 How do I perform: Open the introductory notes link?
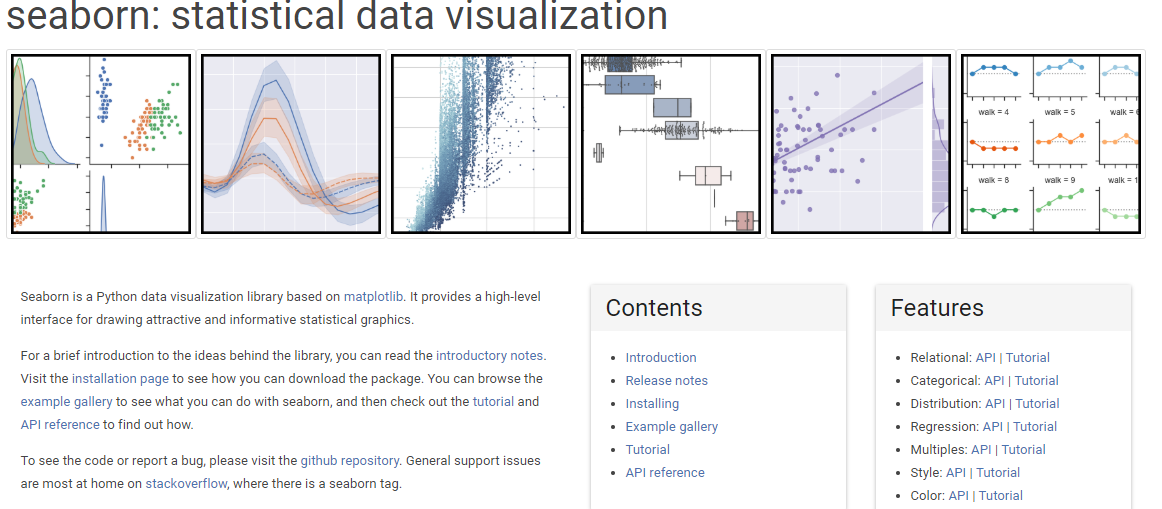click(490, 356)
